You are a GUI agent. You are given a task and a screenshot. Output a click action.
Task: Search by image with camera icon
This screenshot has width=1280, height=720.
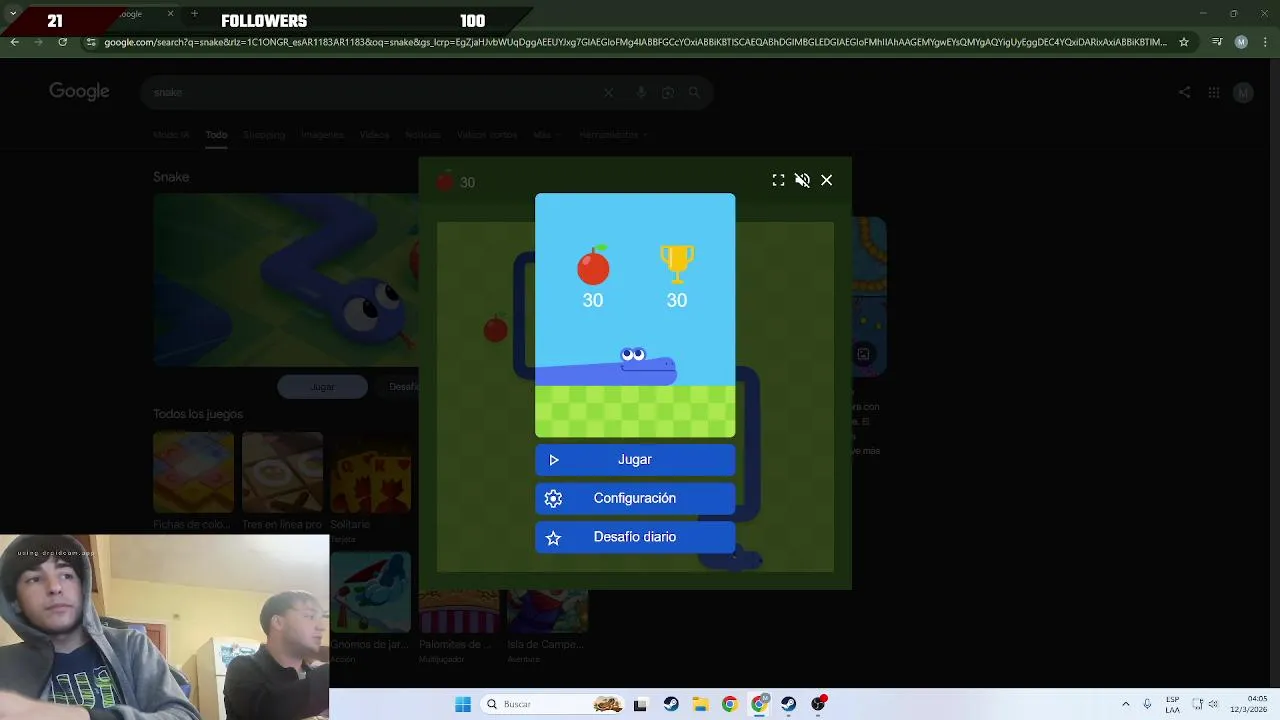(668, 92)
